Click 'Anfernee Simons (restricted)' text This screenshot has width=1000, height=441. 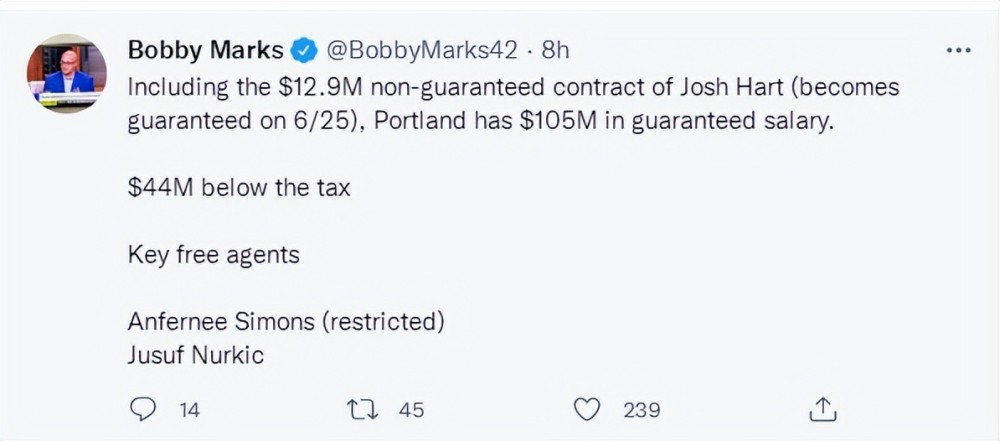[x=286, y=322]
